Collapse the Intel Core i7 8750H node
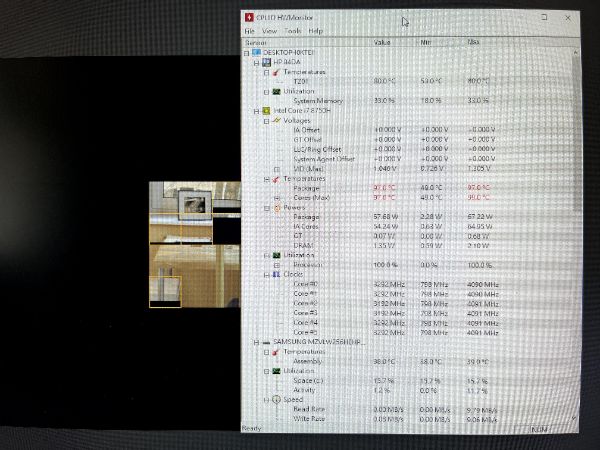The image size is (600, 450). 256,111
